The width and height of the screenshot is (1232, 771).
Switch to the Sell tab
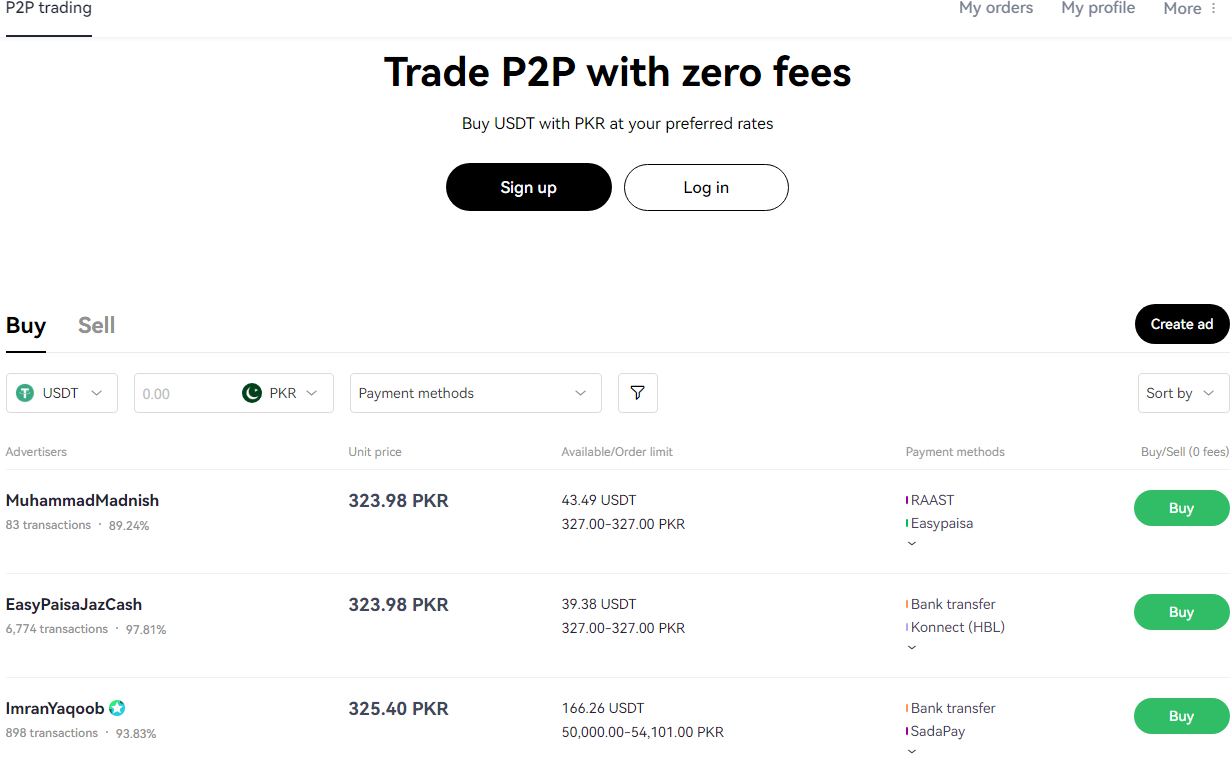tap(97, 325)
